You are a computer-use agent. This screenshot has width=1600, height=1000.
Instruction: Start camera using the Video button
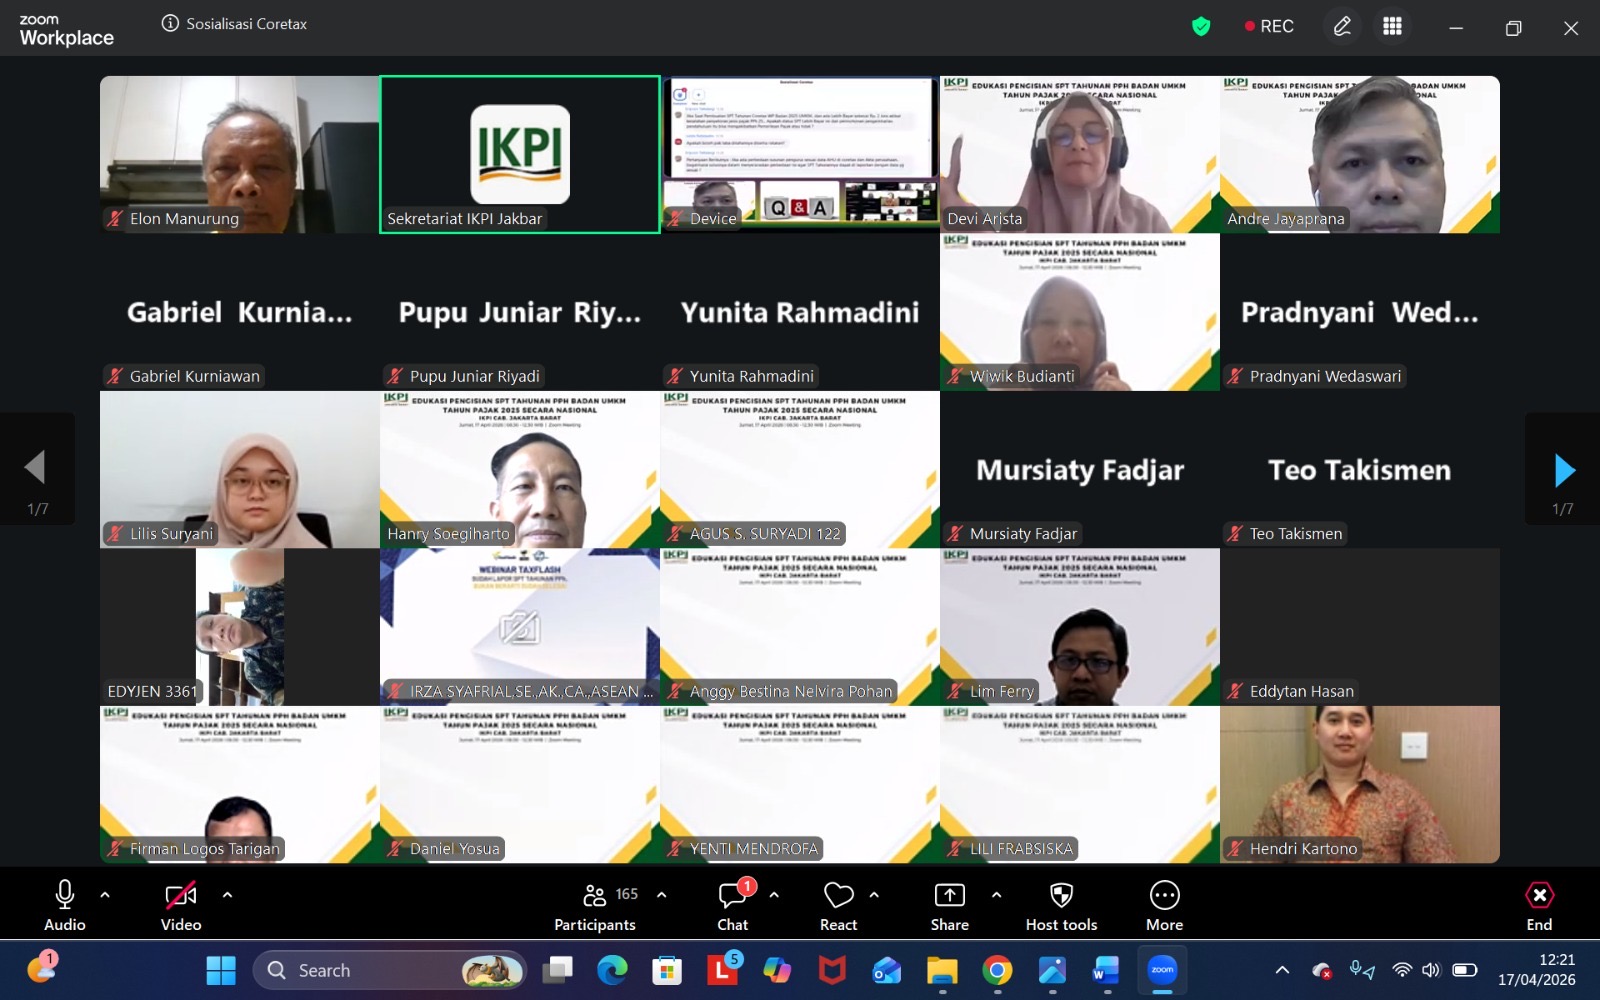[181, 905]
